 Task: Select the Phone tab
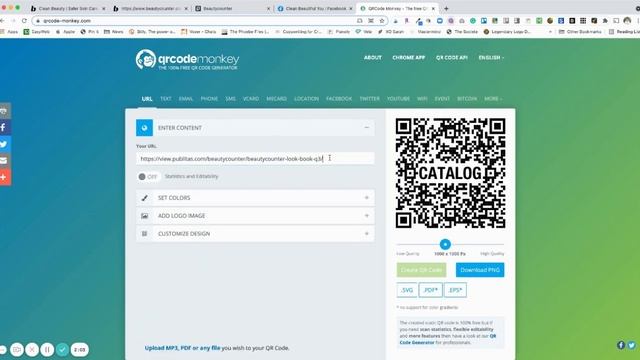(x=209, y=99)
